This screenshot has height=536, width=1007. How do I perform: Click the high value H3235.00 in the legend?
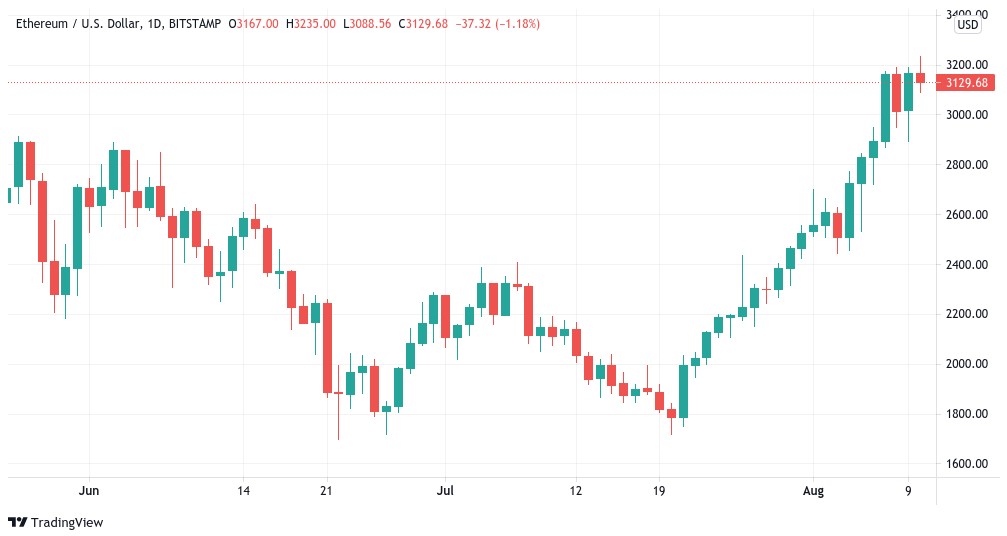coord(309,22)
